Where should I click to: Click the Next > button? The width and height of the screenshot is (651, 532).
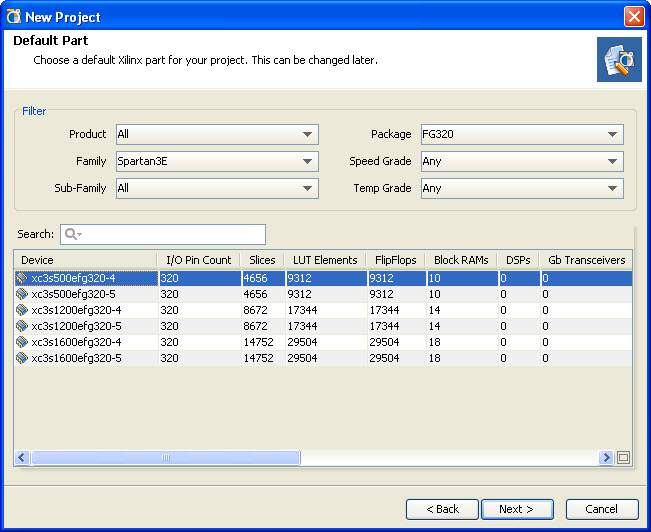[x=517, y=509]
